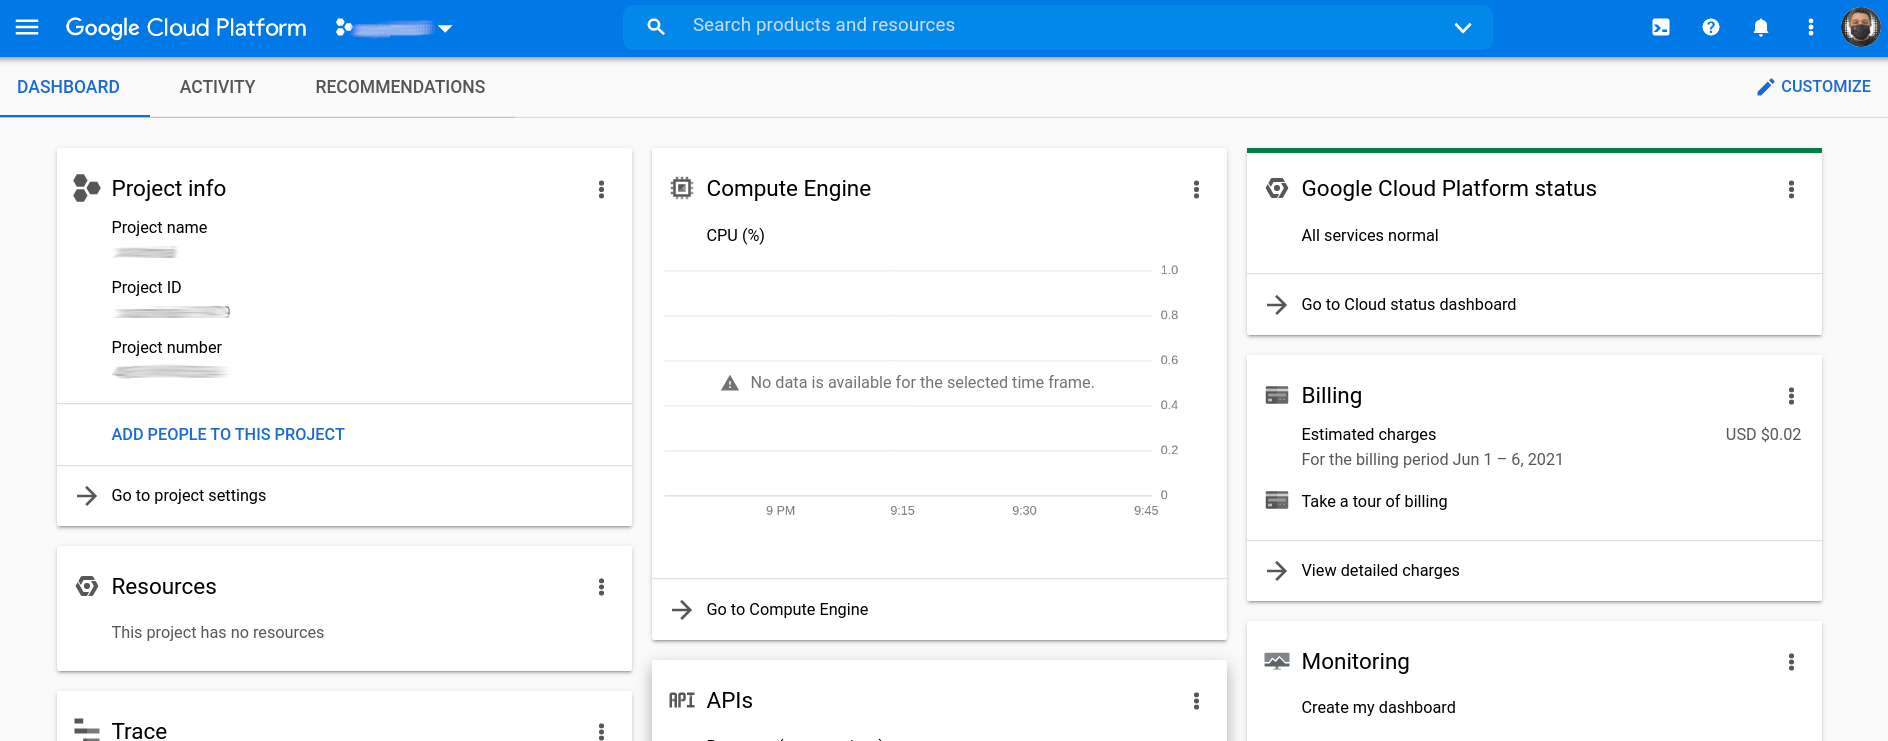Viewport: 1888px width, 741px height.
Task: Click the Cloud Platform status icon
Action: (1277, 188)
